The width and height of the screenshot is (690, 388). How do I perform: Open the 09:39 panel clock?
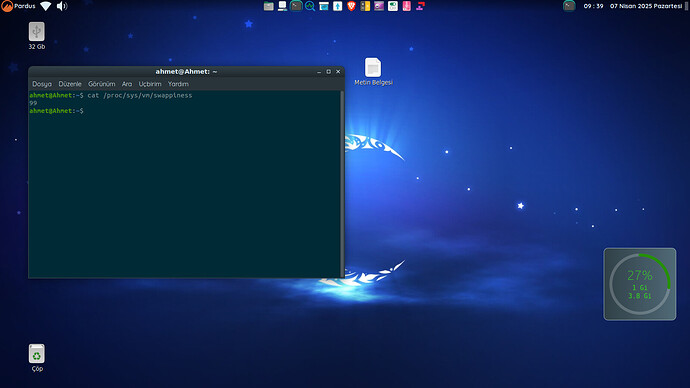tap(593, 6)
